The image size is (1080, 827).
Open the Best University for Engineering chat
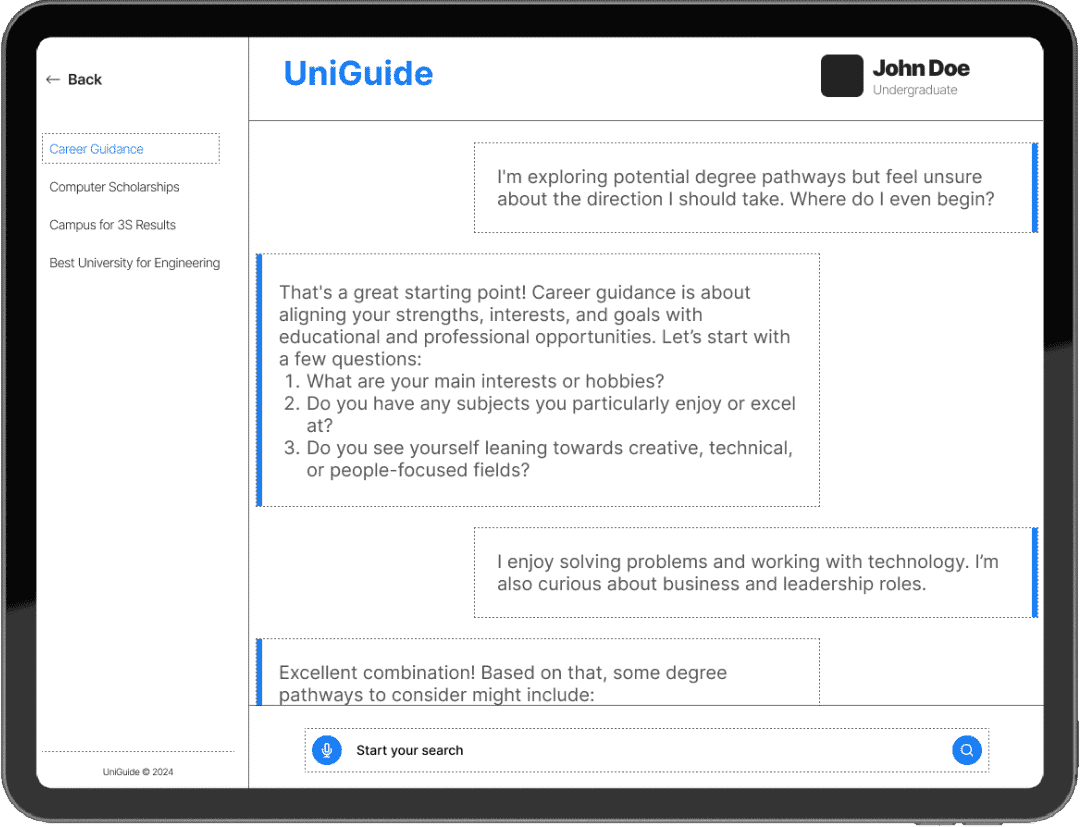click(x=135, y=262)
